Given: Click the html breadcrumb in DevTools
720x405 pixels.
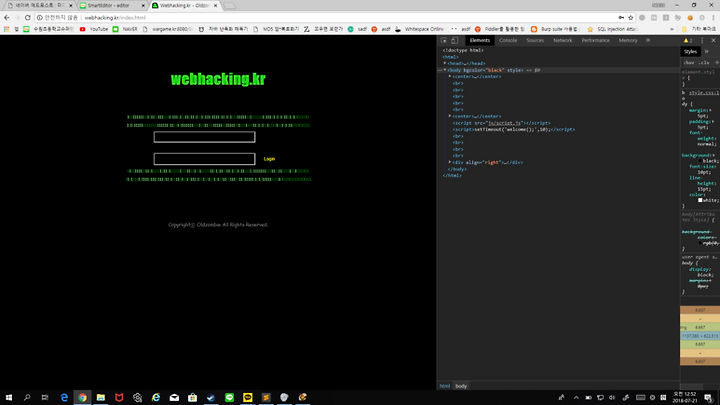Looking at the screenshot, I should click(x=444, y=386).
